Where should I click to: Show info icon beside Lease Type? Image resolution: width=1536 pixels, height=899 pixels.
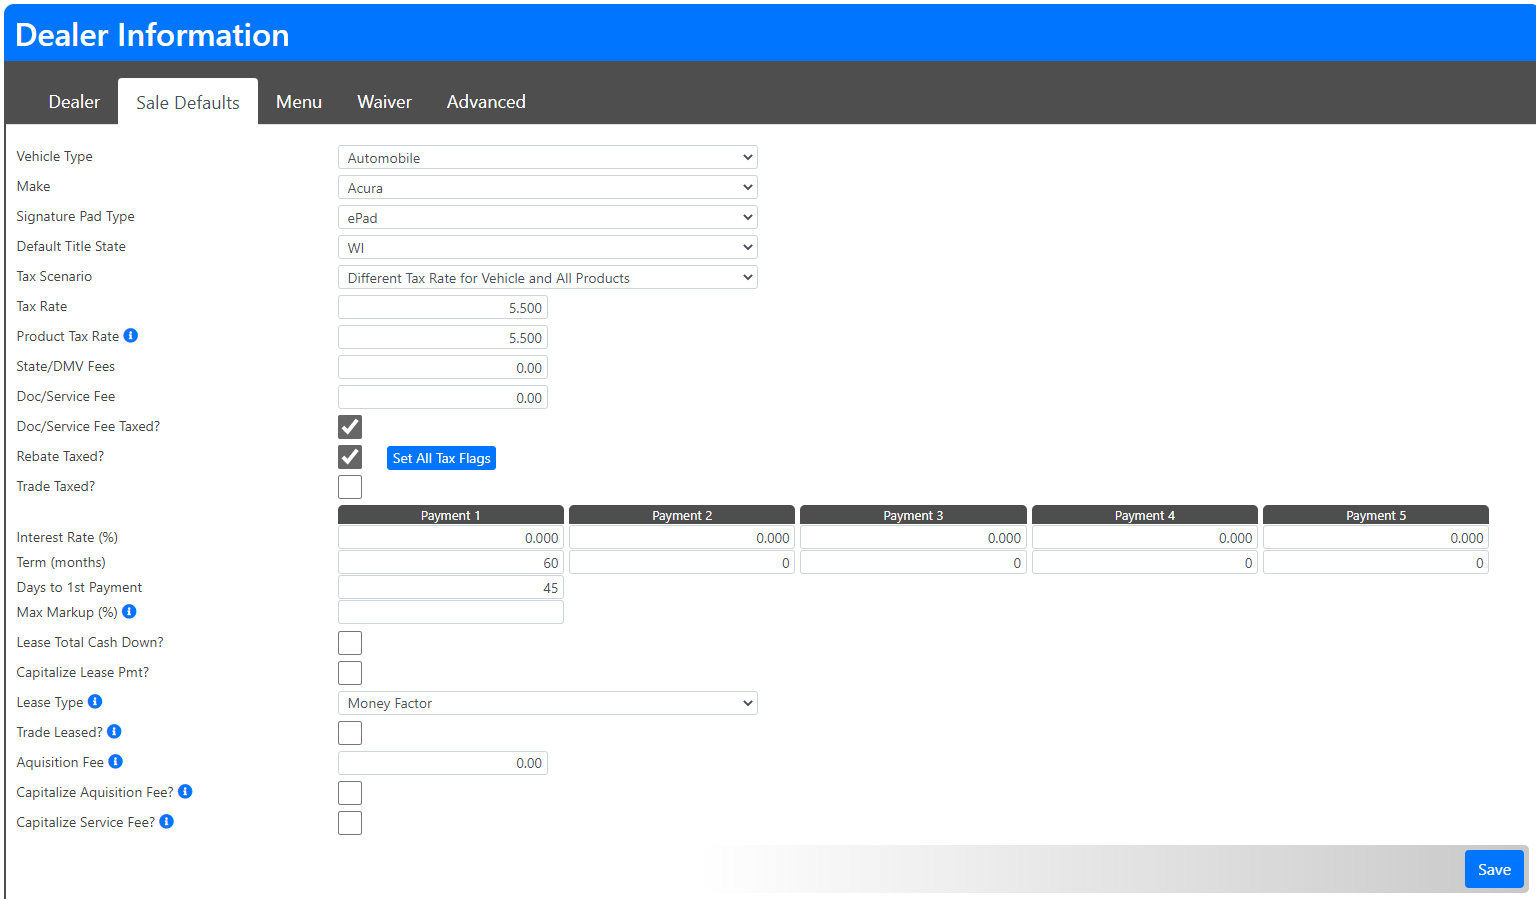coord(95,702)
